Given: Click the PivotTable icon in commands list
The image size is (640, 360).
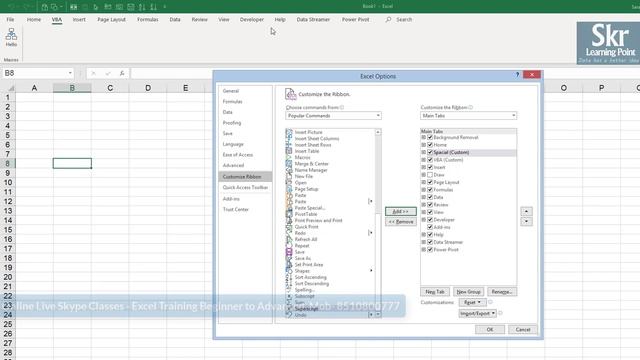Looking at the screenshot, I should [x=289, y=214].
